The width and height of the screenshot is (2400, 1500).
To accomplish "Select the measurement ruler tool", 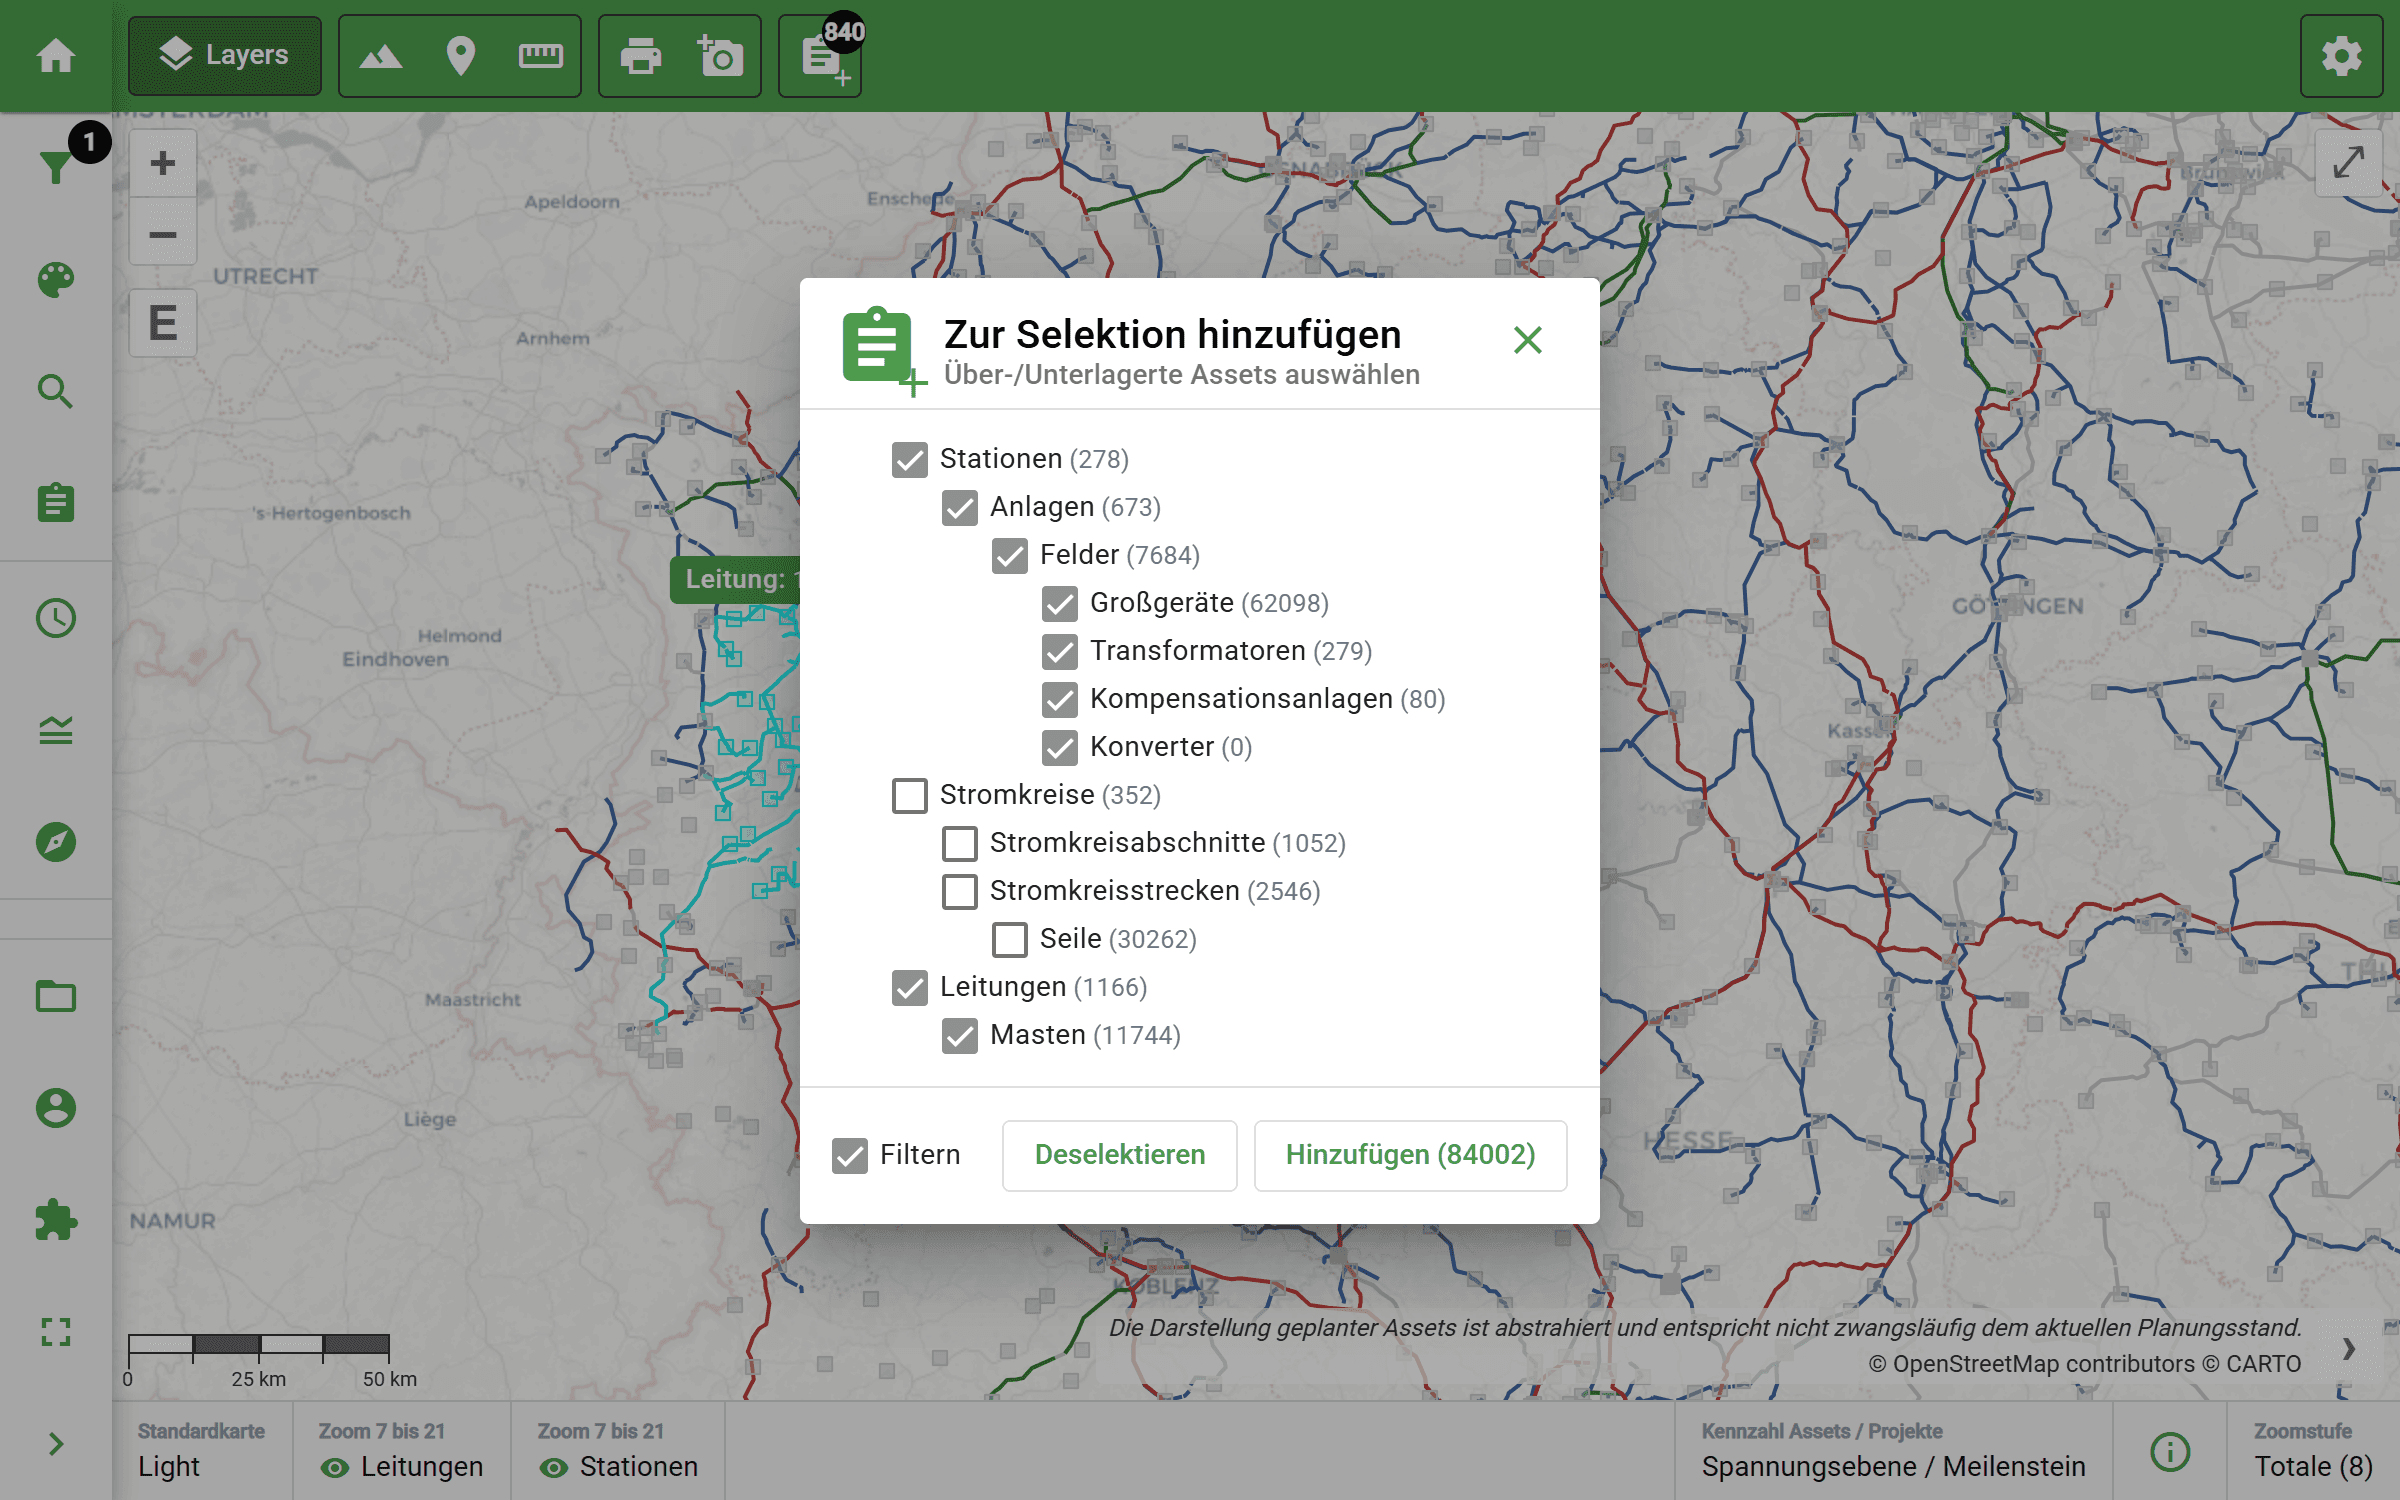I will (x=541, y=57).
